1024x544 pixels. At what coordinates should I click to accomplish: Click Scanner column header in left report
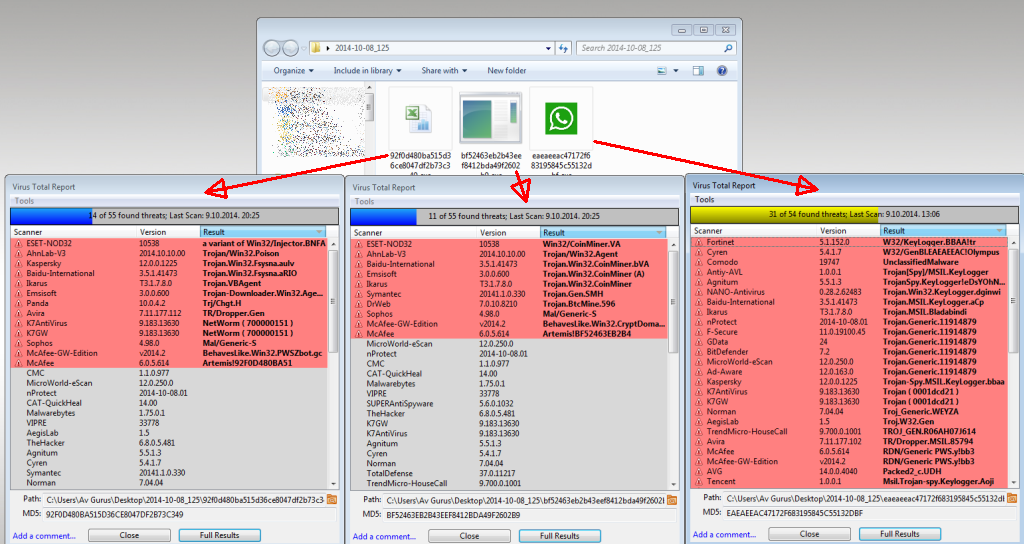(x=73, y=232)
